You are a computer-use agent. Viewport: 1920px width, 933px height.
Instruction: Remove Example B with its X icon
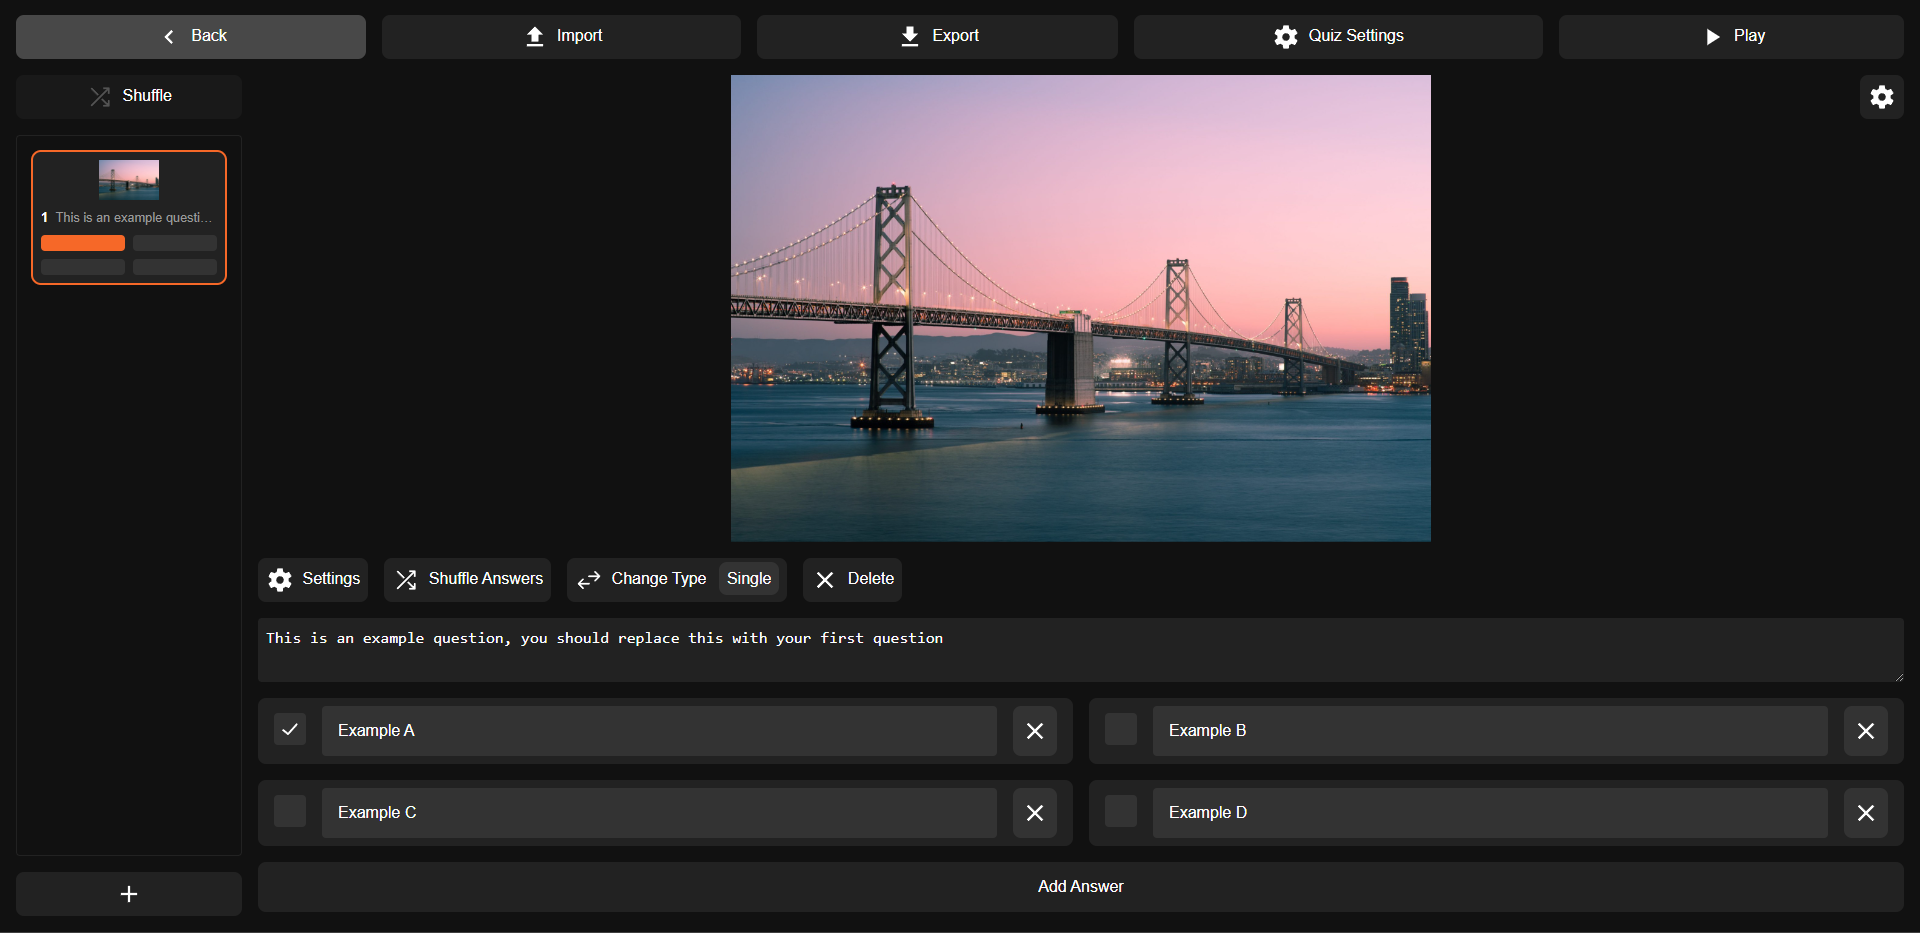tap(1865, 731)
